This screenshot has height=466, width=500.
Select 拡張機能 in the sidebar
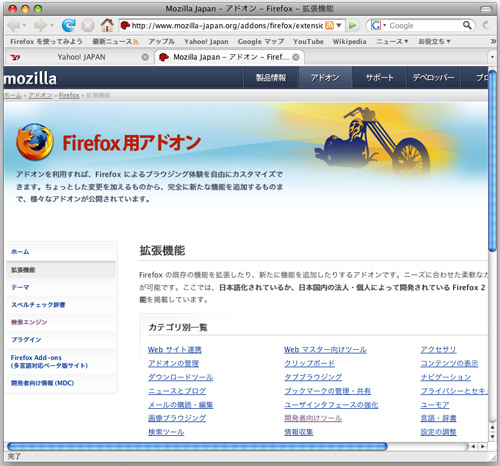click(x=23, y=270)
